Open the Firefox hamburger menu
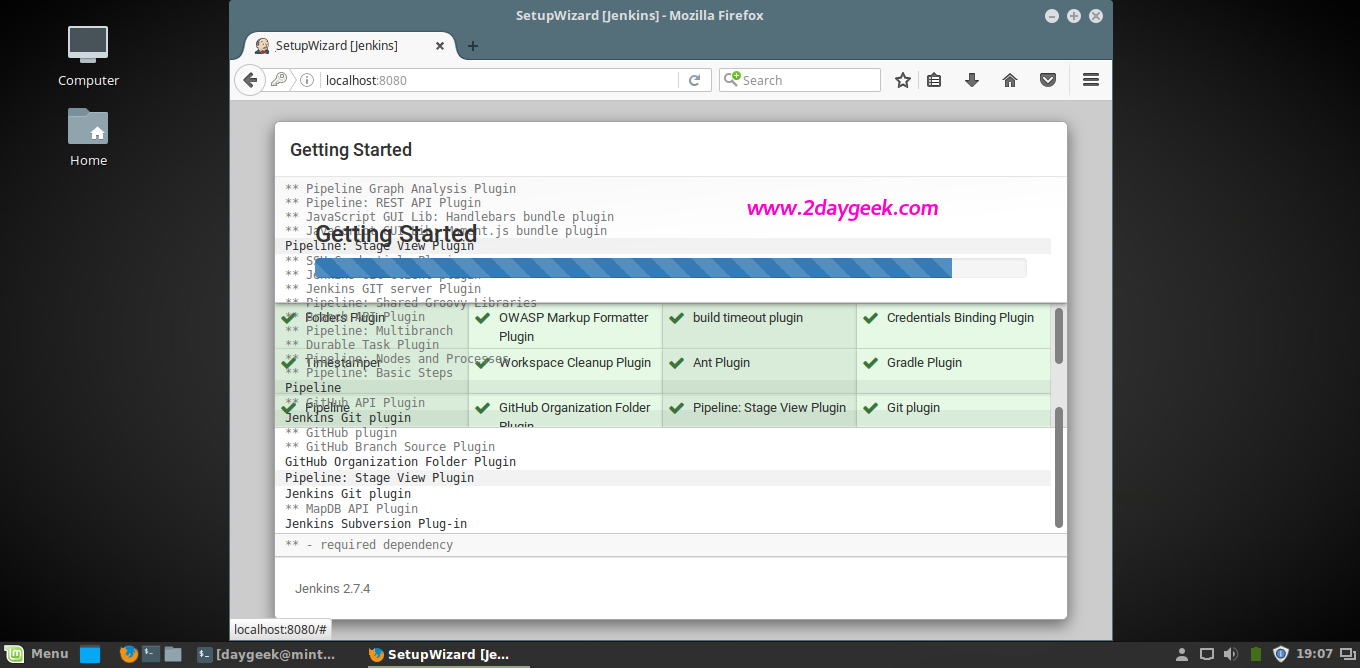 tap(1091, 80)
